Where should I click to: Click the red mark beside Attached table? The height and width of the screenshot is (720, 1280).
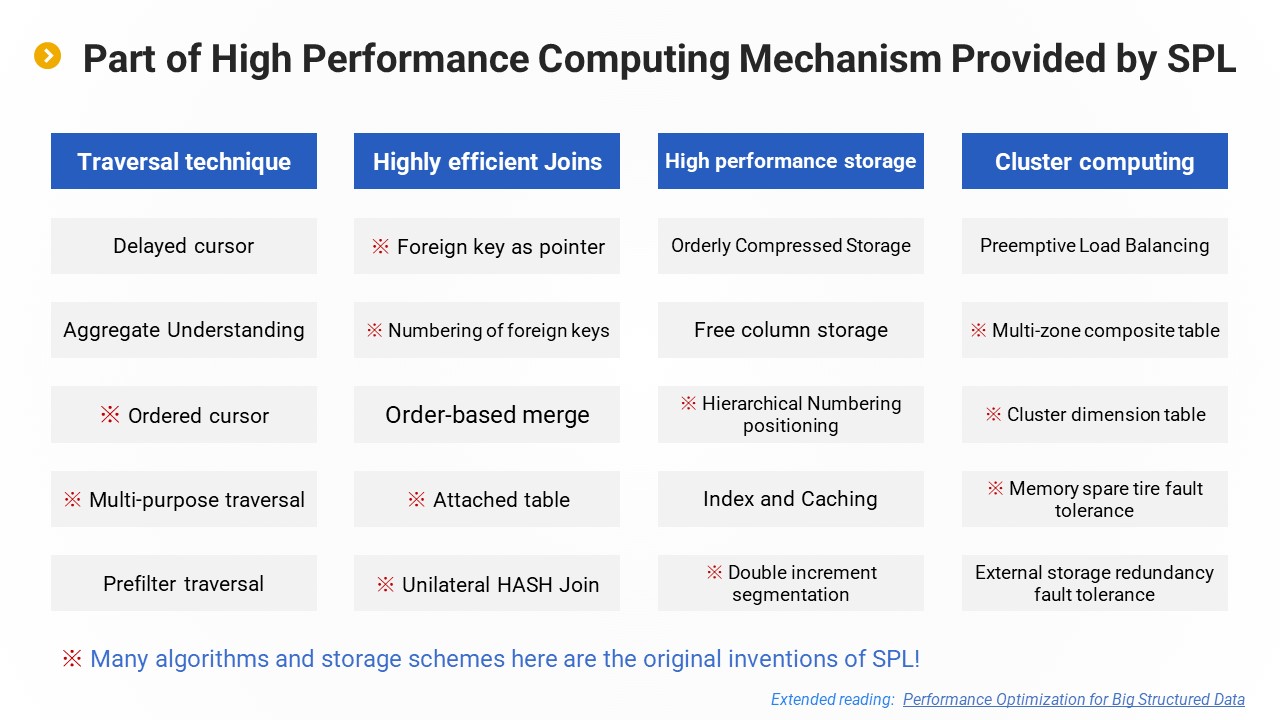pos(416,499)
